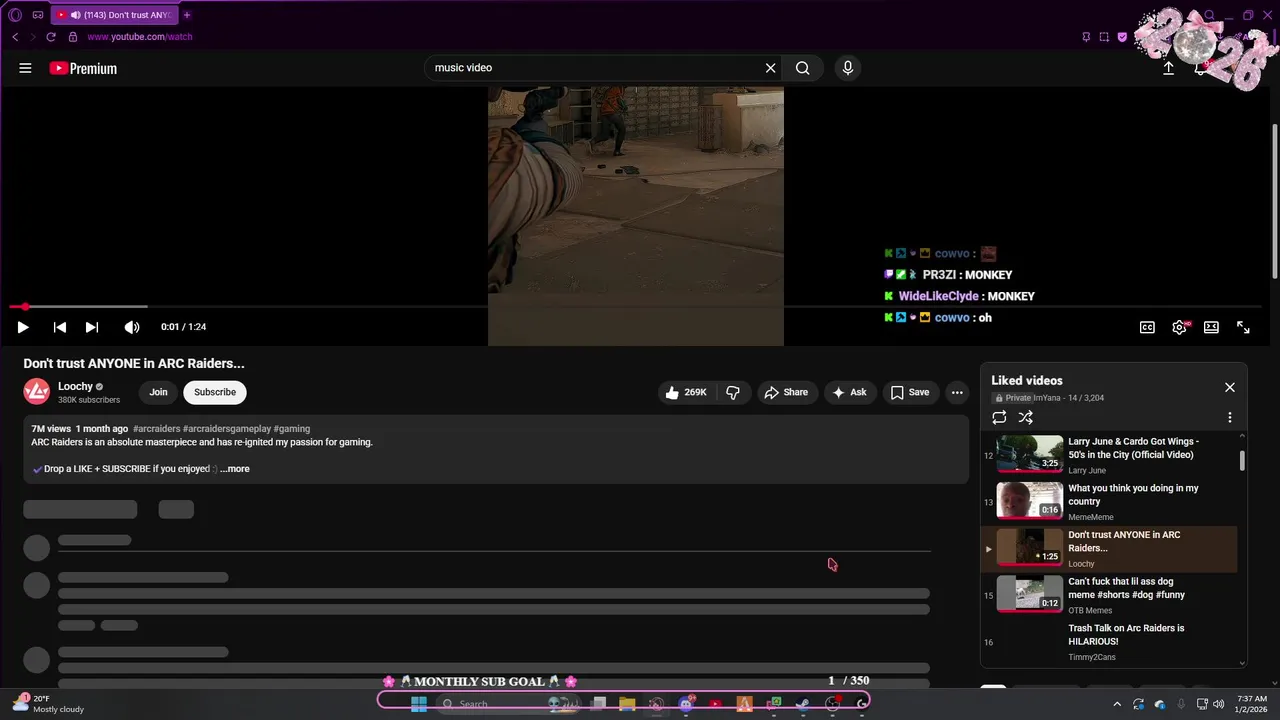Like the video with 269K likes
The height and width of the screenshot is (720, 1280).
[x=686, y=392]
